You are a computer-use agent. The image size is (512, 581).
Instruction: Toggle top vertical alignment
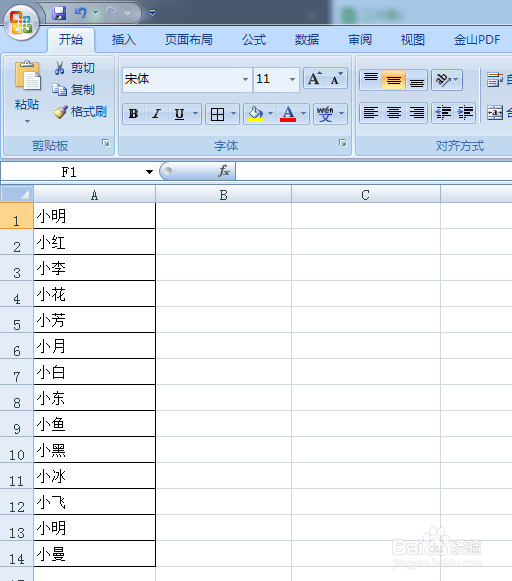371,80
